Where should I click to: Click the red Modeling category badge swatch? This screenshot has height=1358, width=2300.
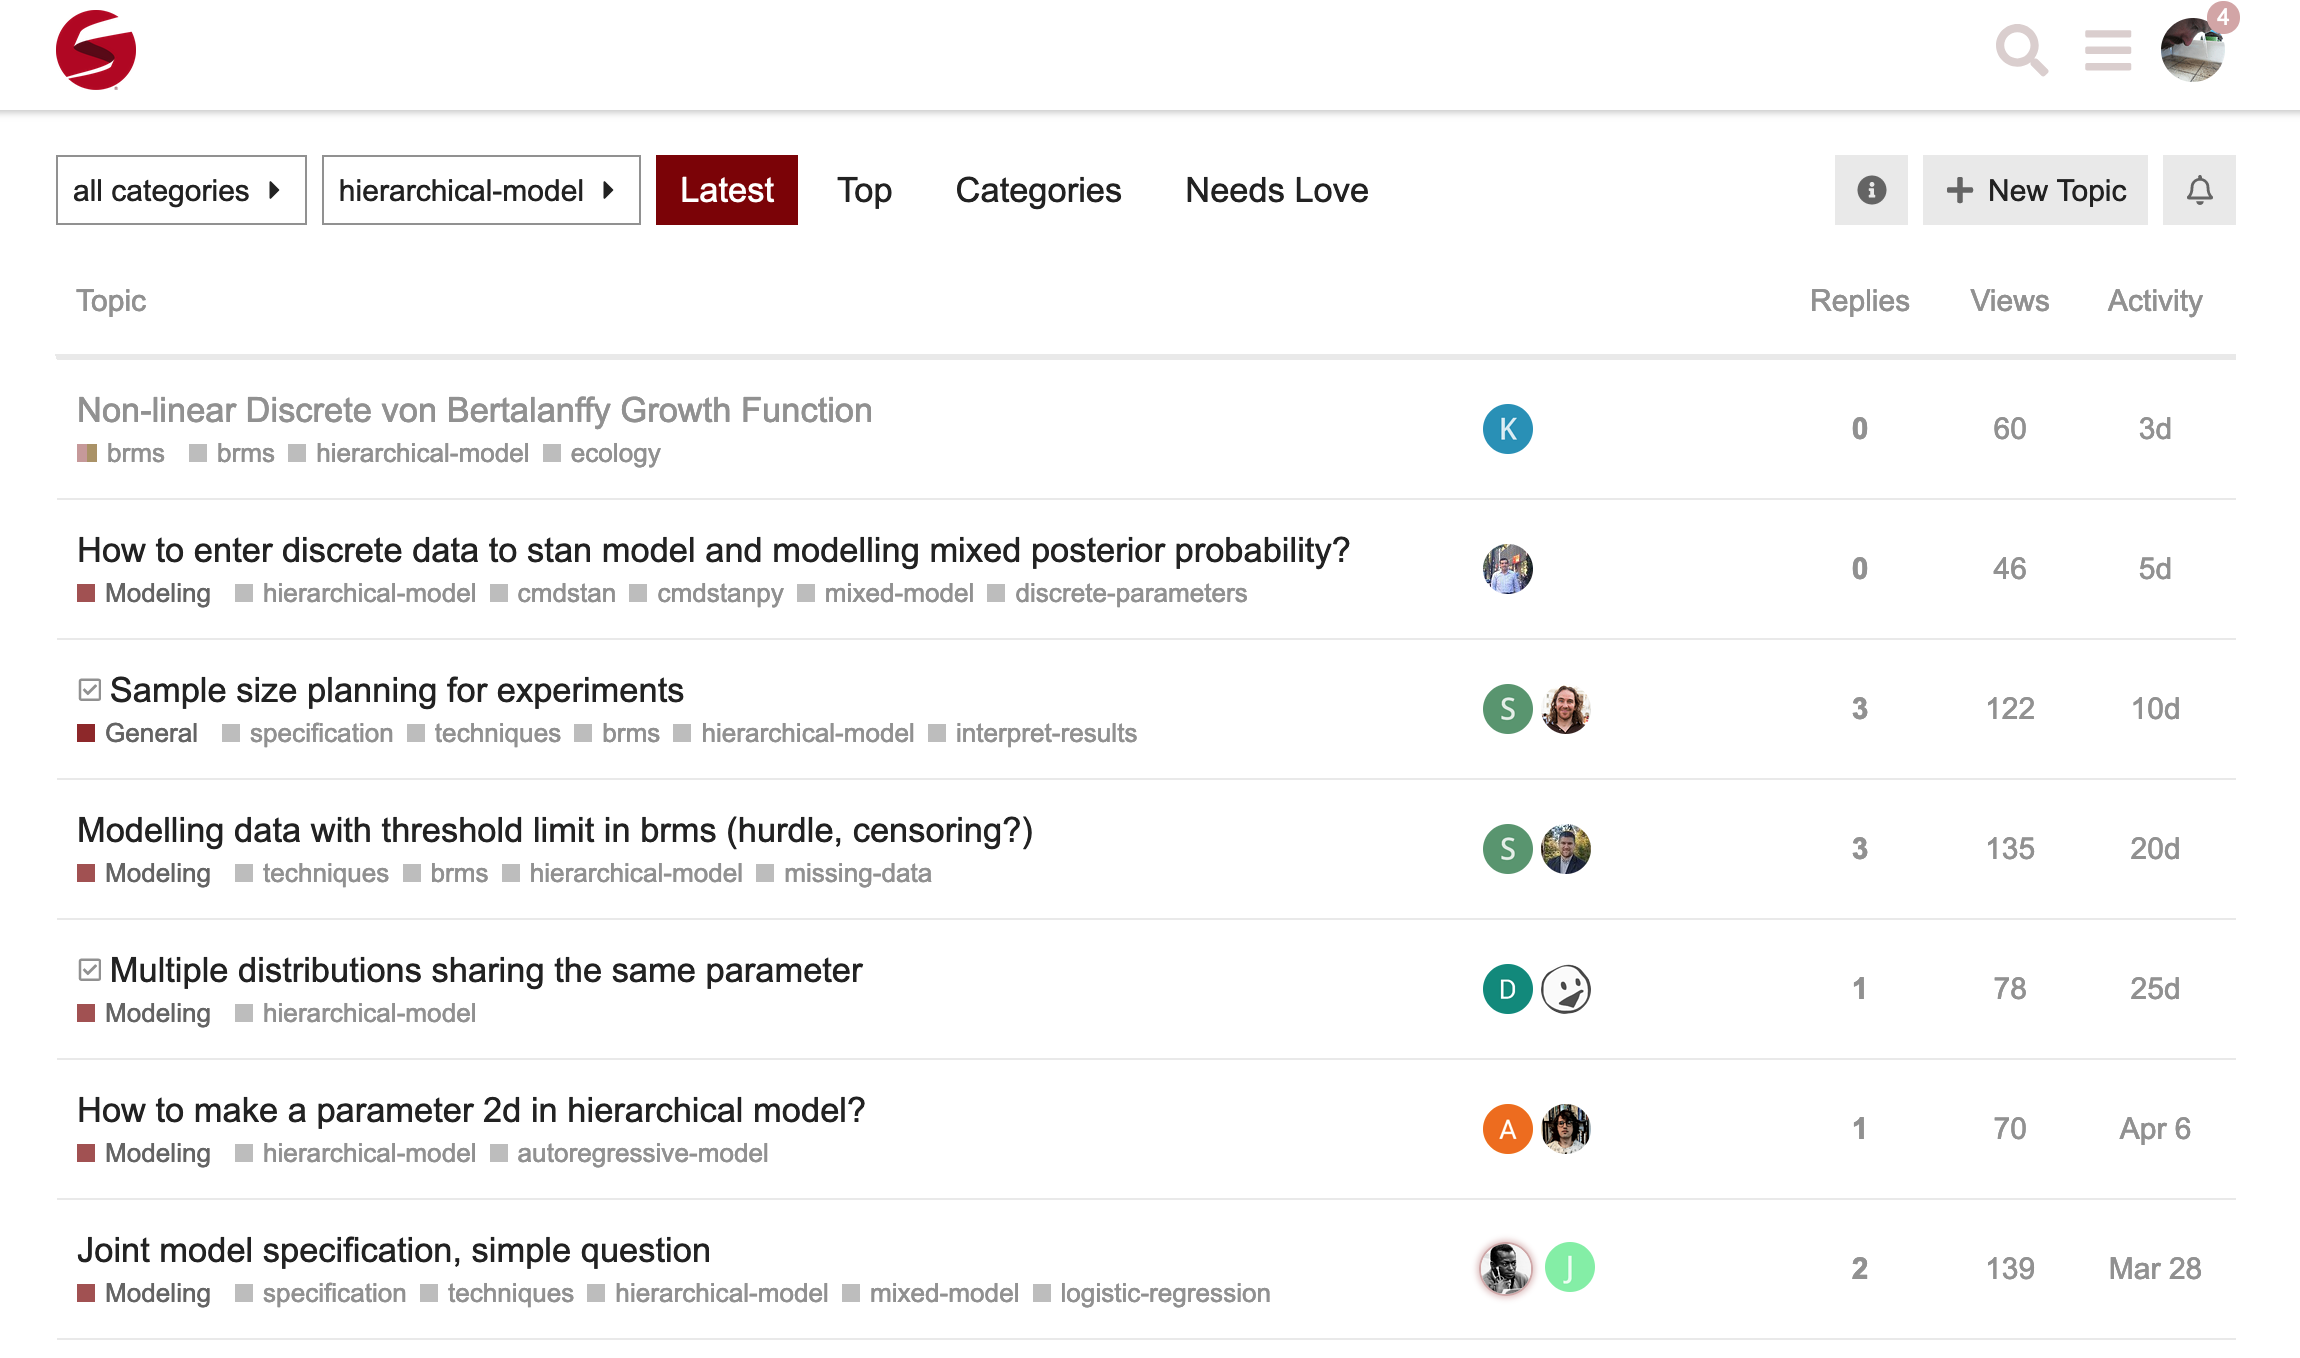tap(87, 593)
